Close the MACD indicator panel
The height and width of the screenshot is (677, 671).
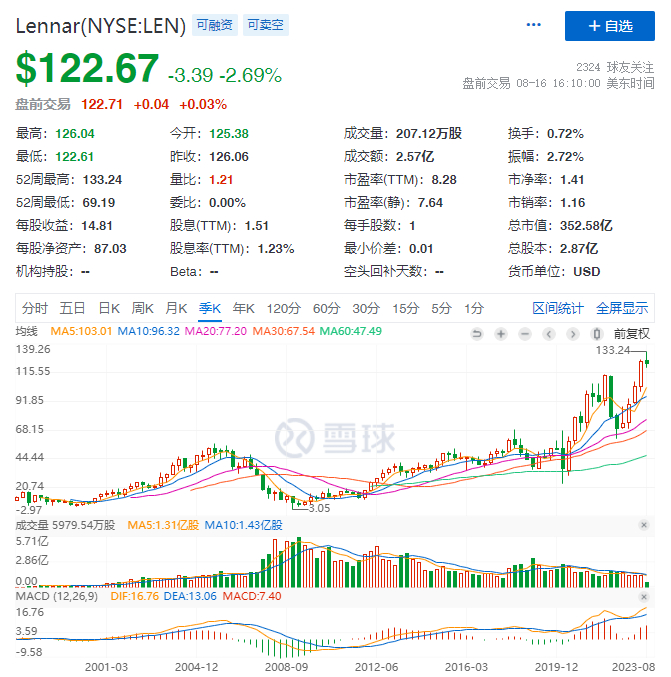(644, 597)
